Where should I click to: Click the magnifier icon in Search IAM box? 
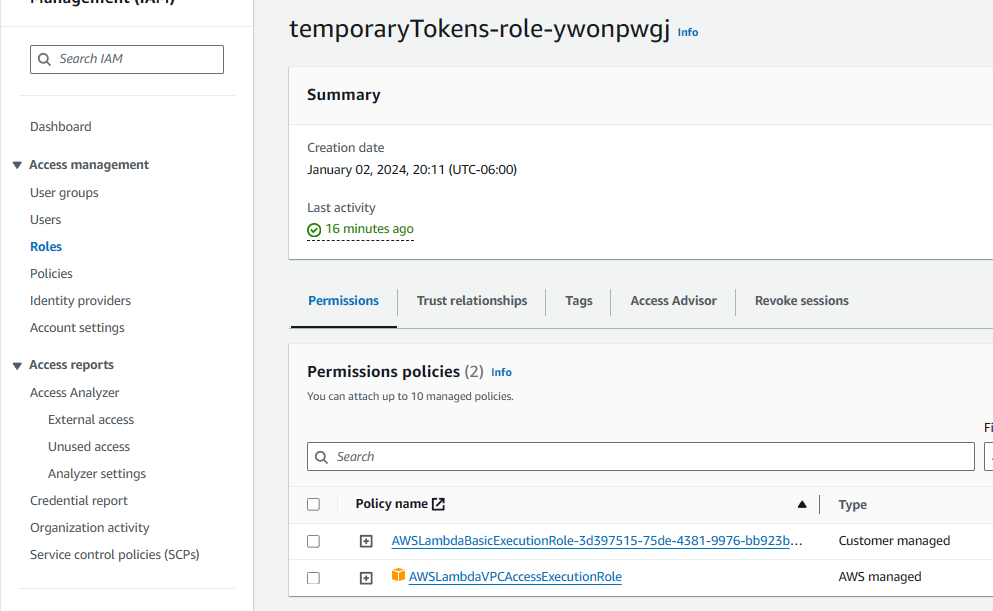pyautogui.click(x=44, y=60)
